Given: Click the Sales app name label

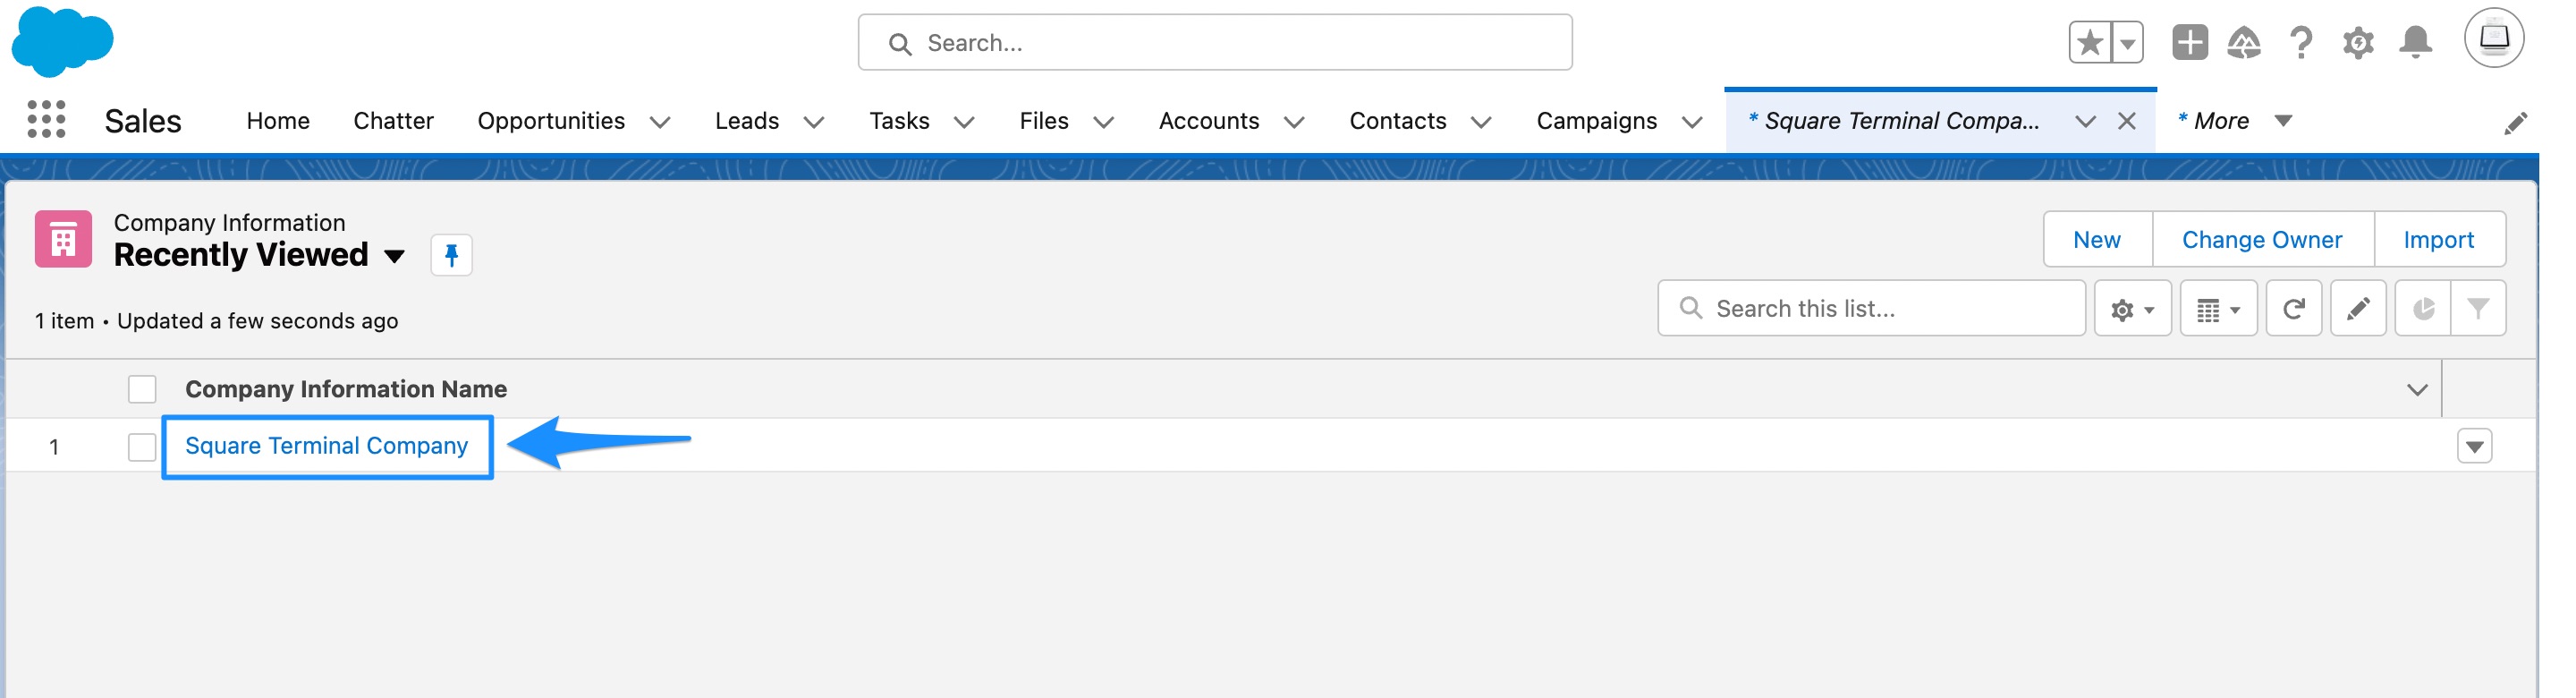Looking at the screenshot, I should pyautogui.click(x=143, y=121).
